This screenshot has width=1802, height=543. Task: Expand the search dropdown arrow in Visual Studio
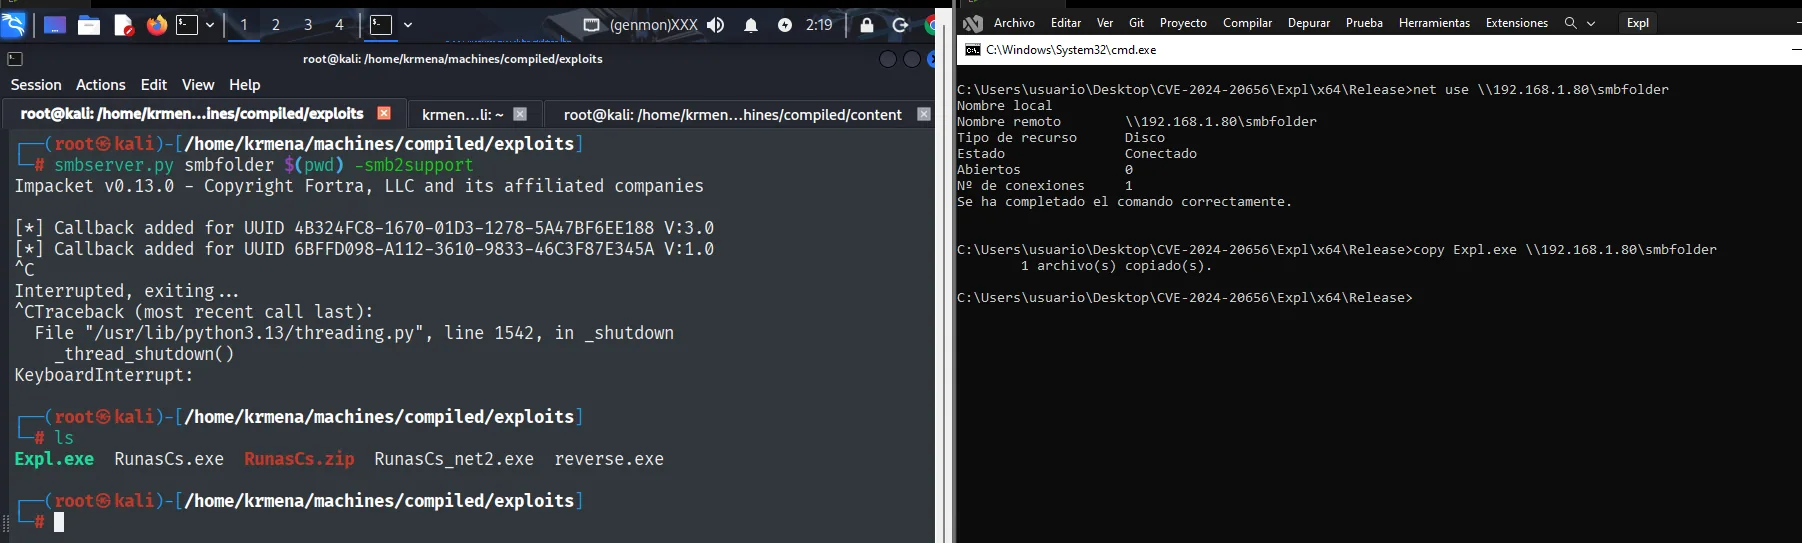coord(1591,23)
